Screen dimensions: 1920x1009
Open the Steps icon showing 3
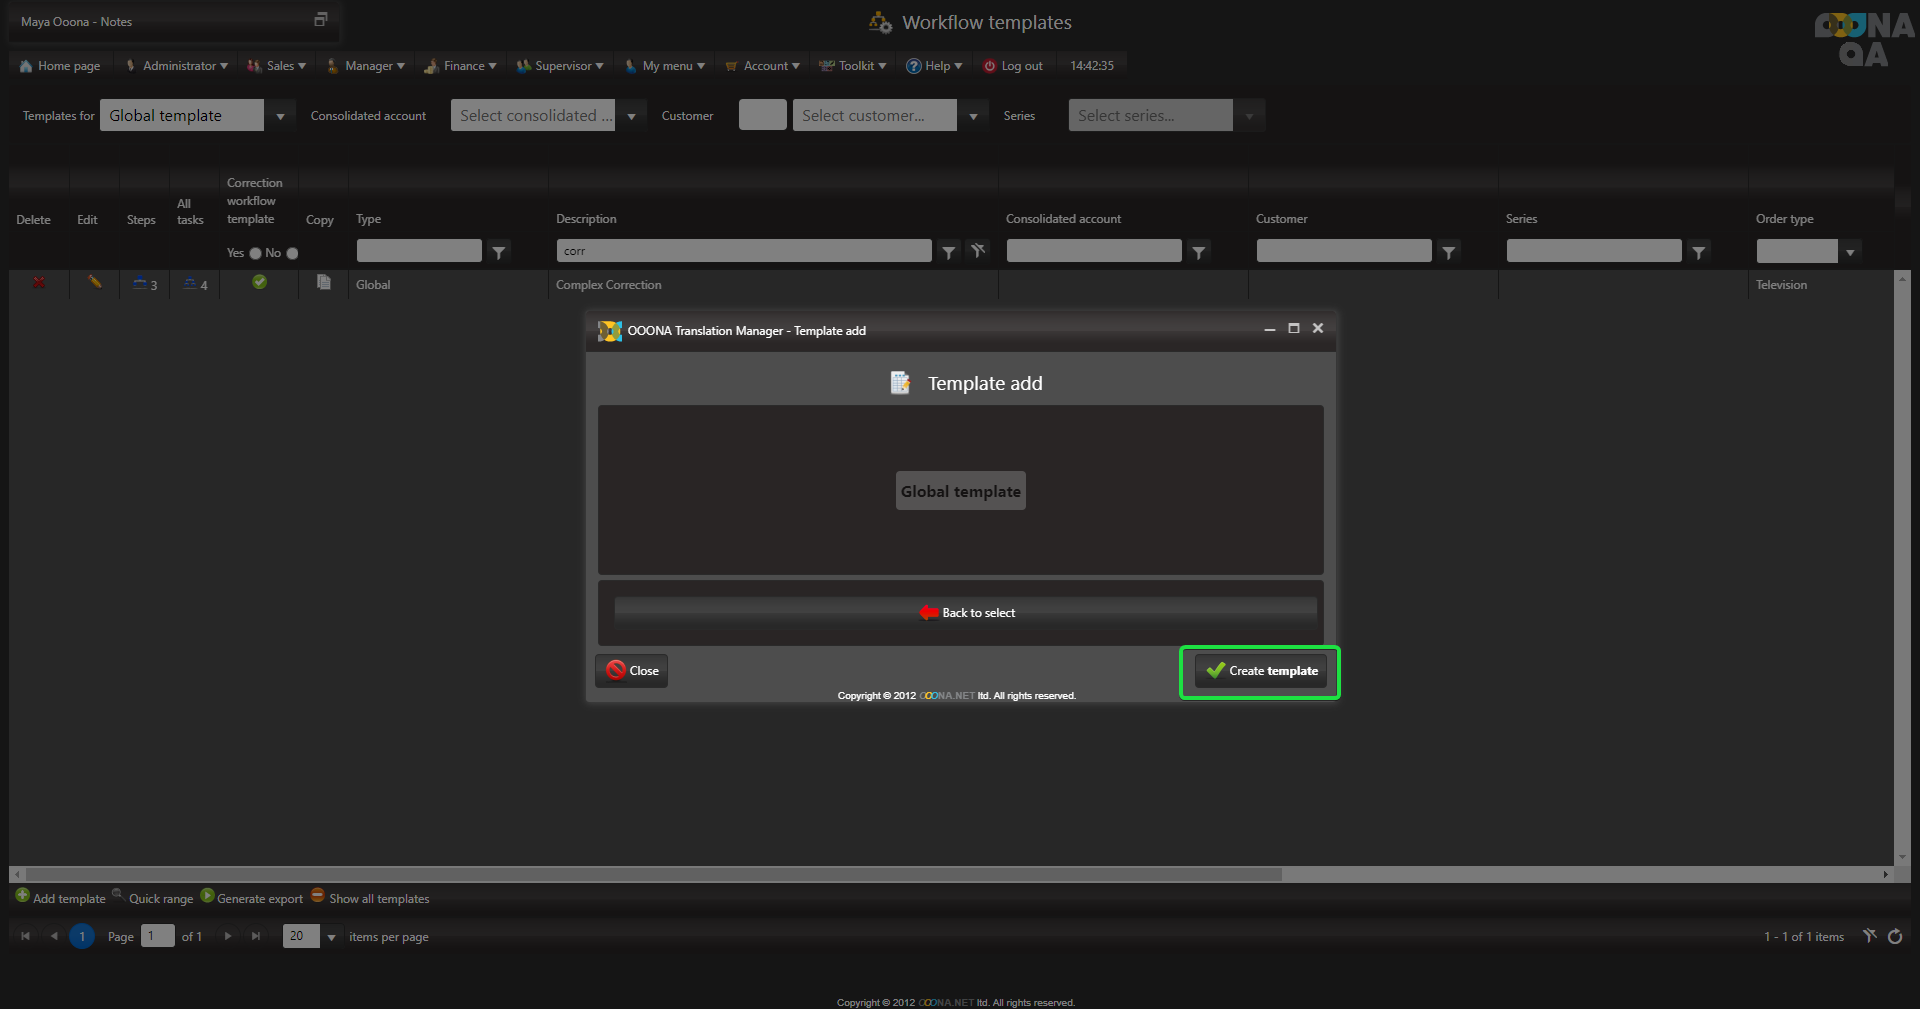(144, 285)
